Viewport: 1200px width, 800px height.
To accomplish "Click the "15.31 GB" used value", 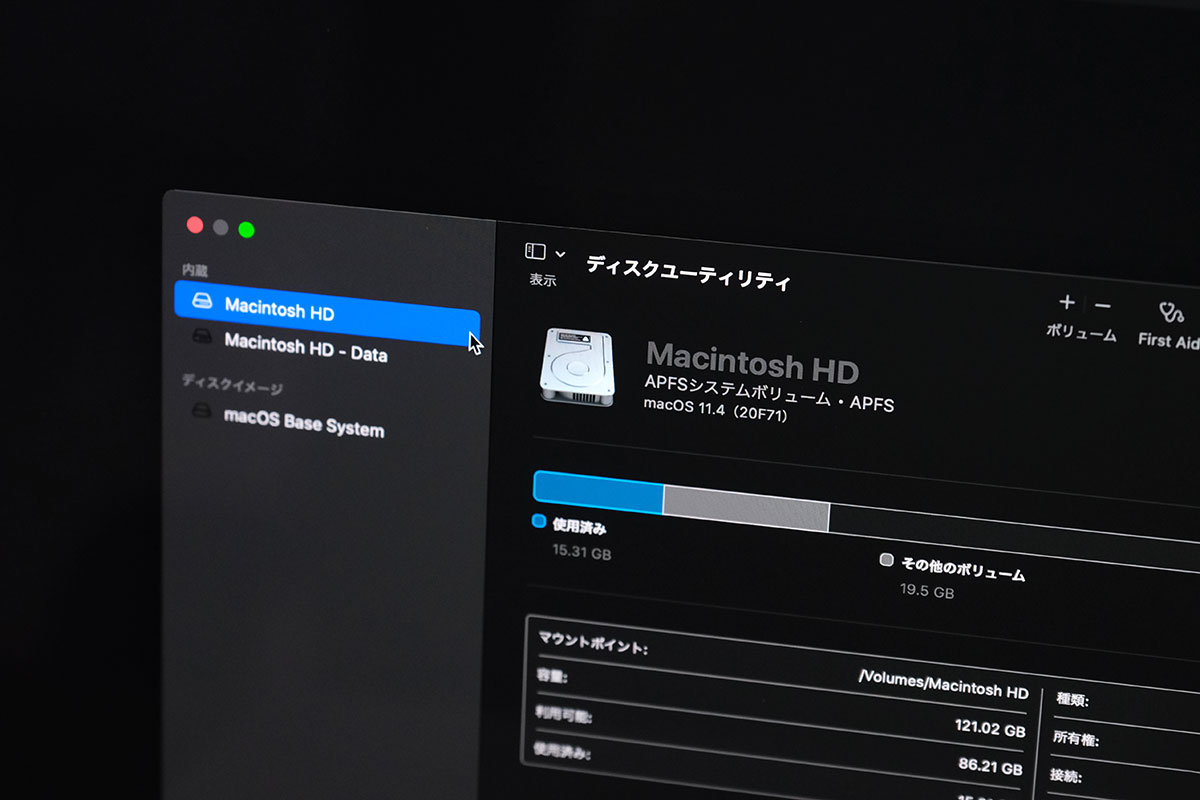I will [x=581, y=551].
